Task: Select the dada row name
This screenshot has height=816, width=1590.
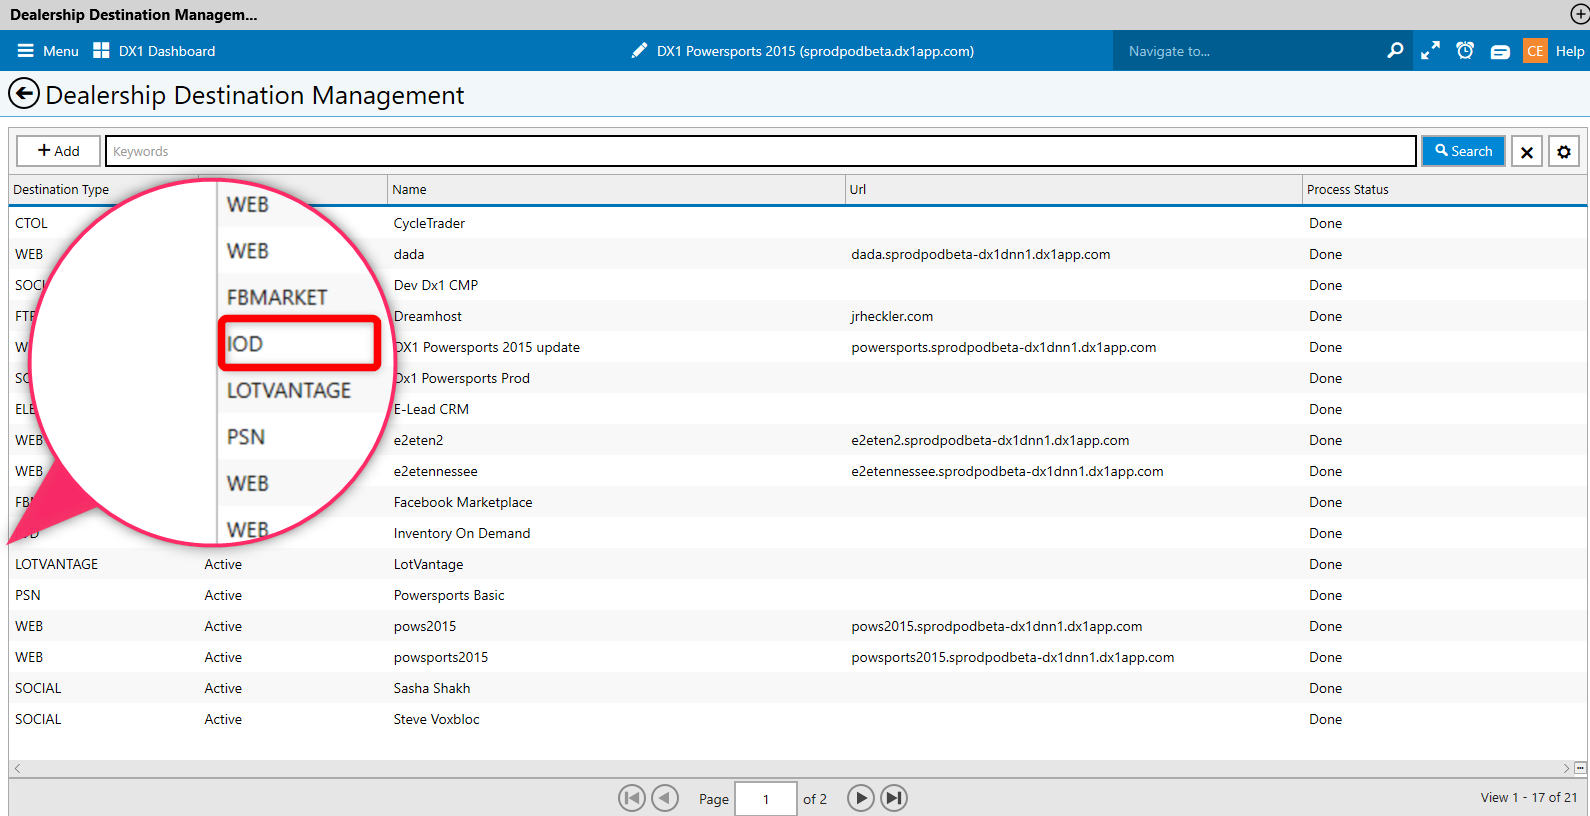Action: (409, 254)
